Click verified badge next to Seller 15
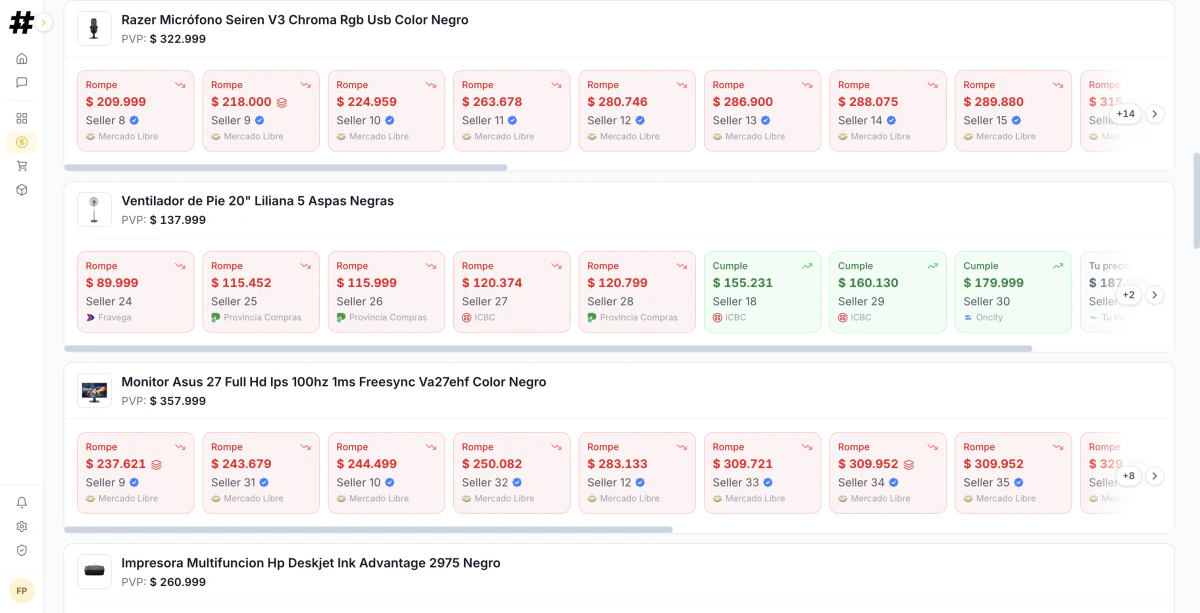This screenshot has width=1200, height=613. tap(1016, 120)
